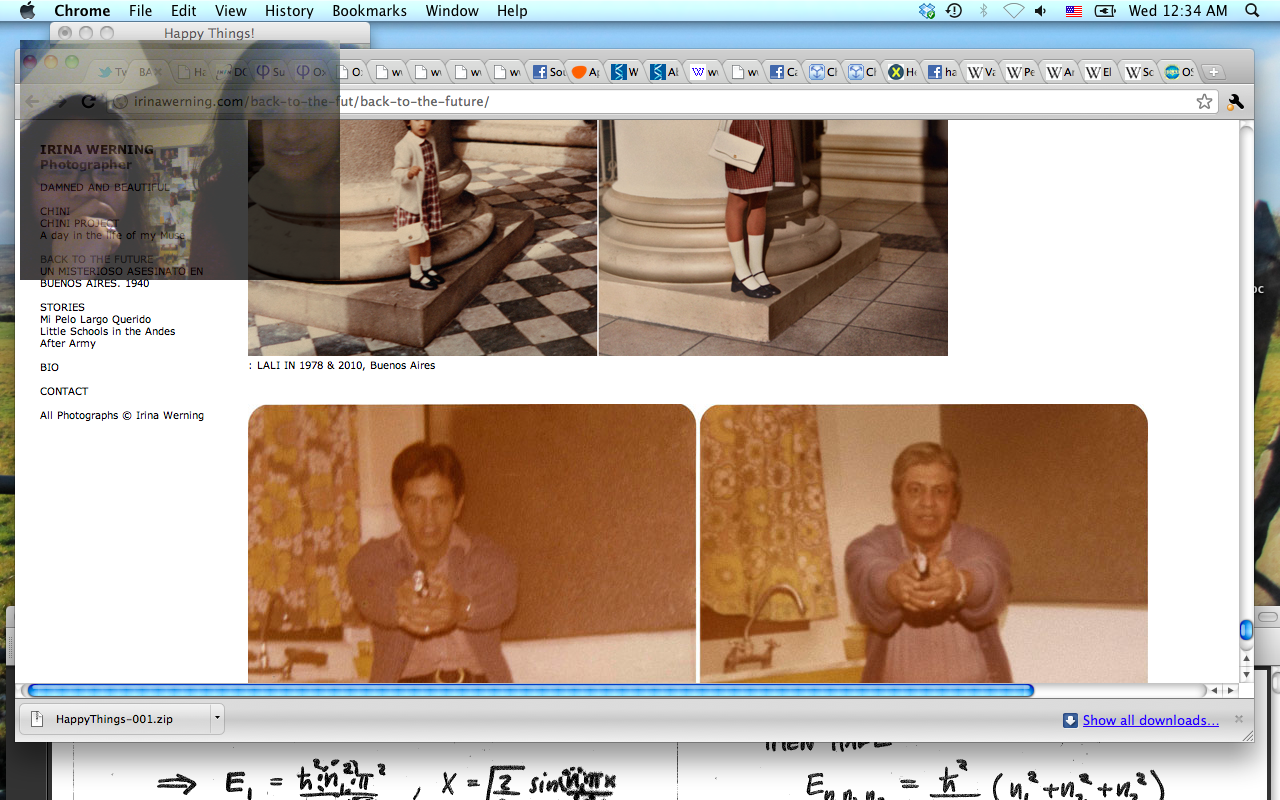Expand the HappyThings-001.zip download options arrow
This screenshot has width=1280, height=800.
click(217, 719)
